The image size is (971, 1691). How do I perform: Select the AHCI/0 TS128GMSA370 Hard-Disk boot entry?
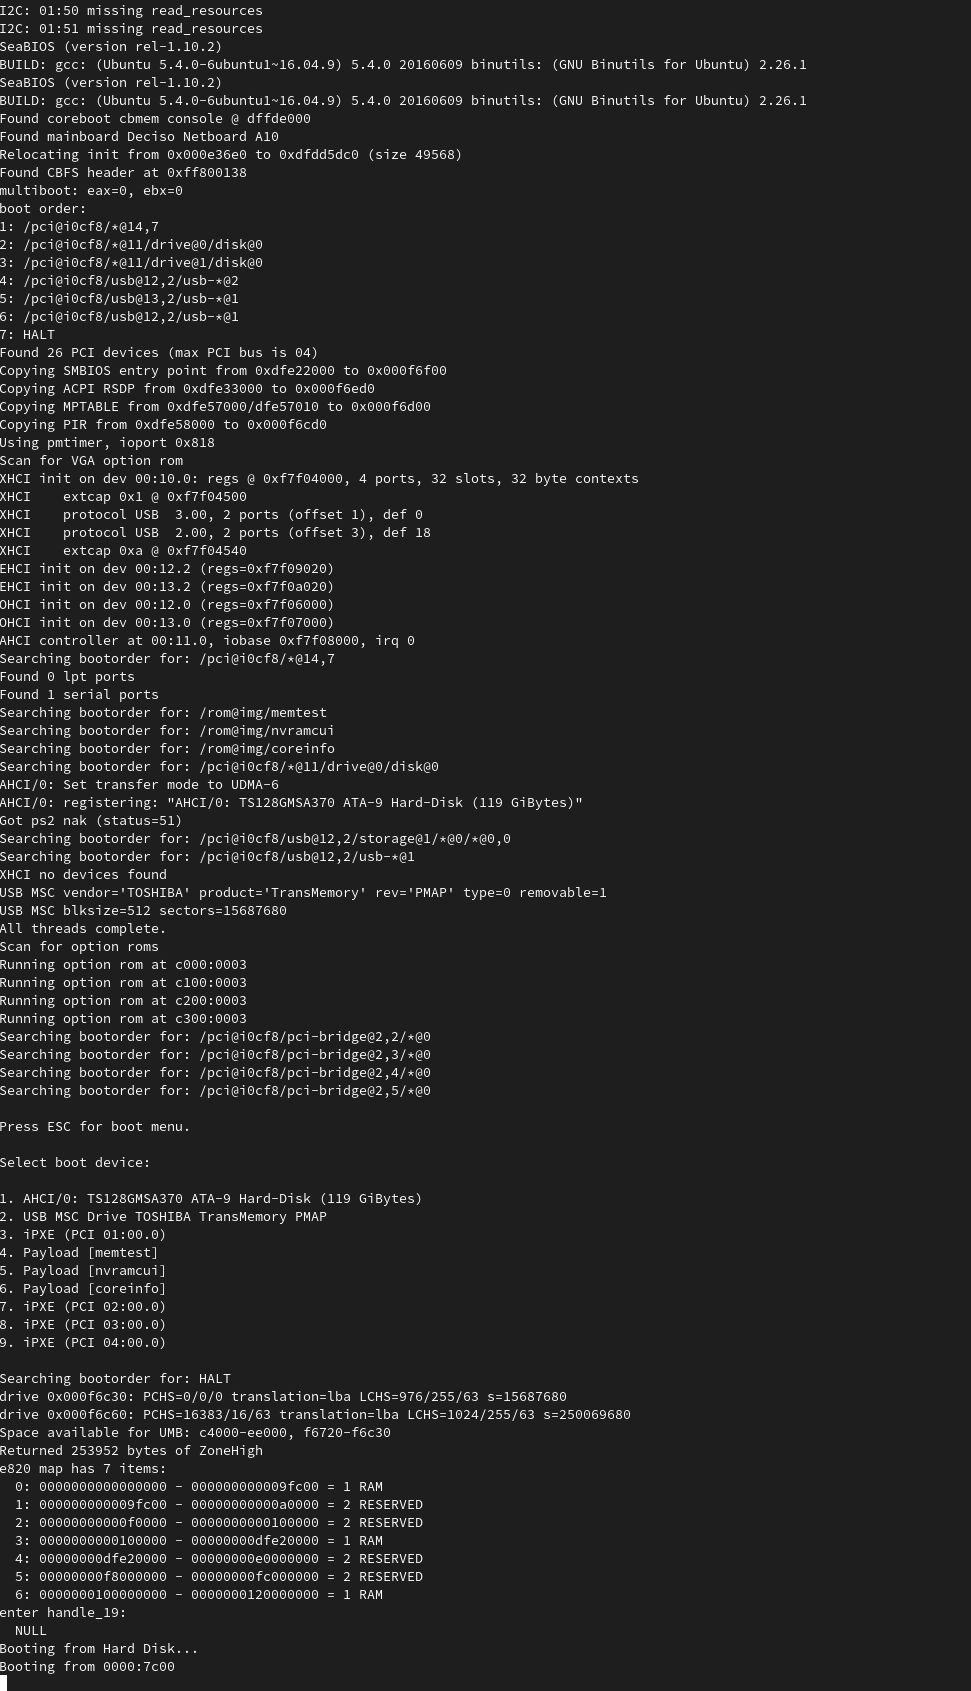[x=210, y=1198]
